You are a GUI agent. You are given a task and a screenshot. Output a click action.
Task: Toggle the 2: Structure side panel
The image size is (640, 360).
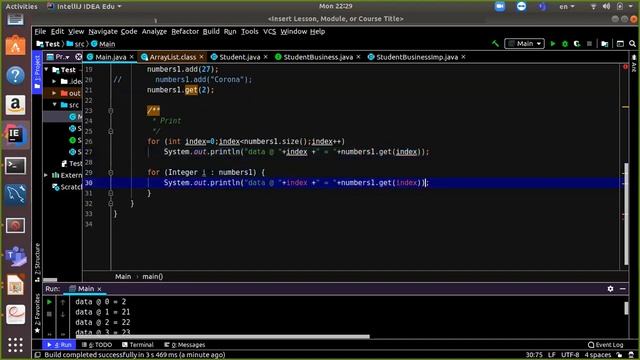click(x=37, y=262)
